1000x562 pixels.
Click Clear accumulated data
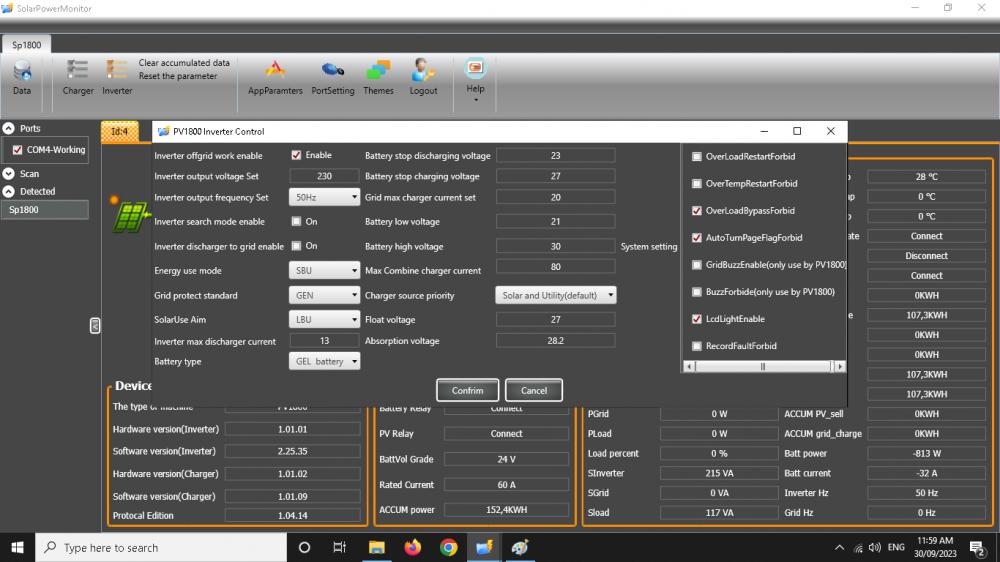[x=184, y=63]
